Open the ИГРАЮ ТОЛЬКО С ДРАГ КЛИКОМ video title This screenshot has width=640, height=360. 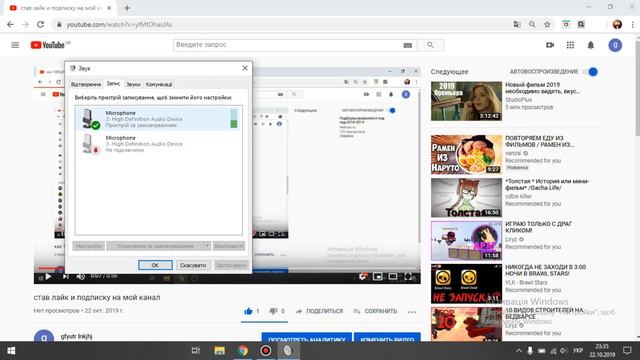pos(539,227)
